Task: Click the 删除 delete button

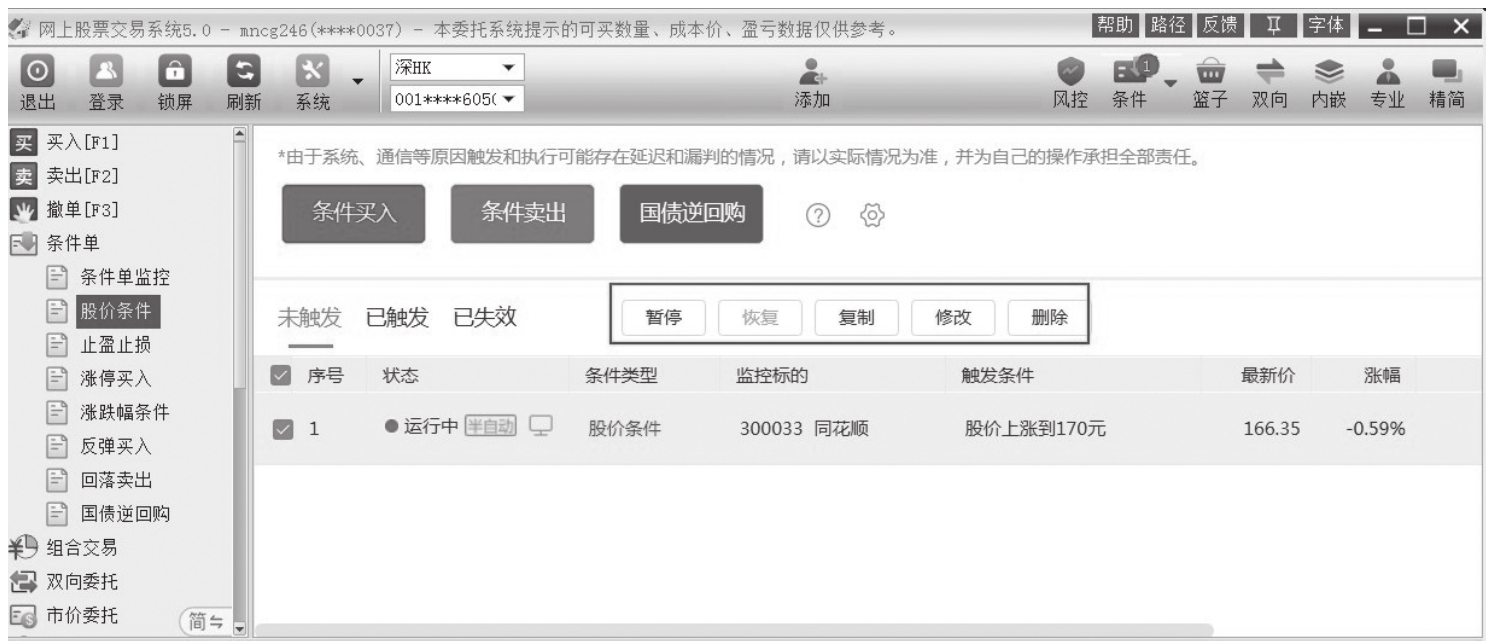Action: point(1049,319)
